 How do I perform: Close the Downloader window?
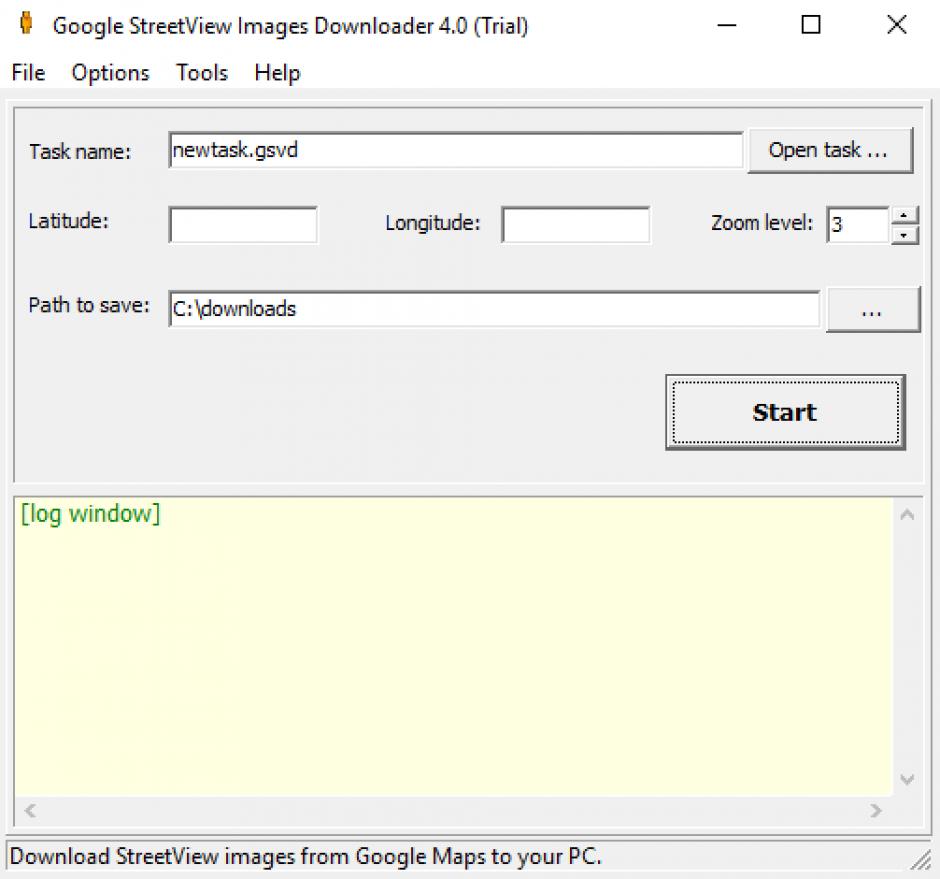click(897, 25)
